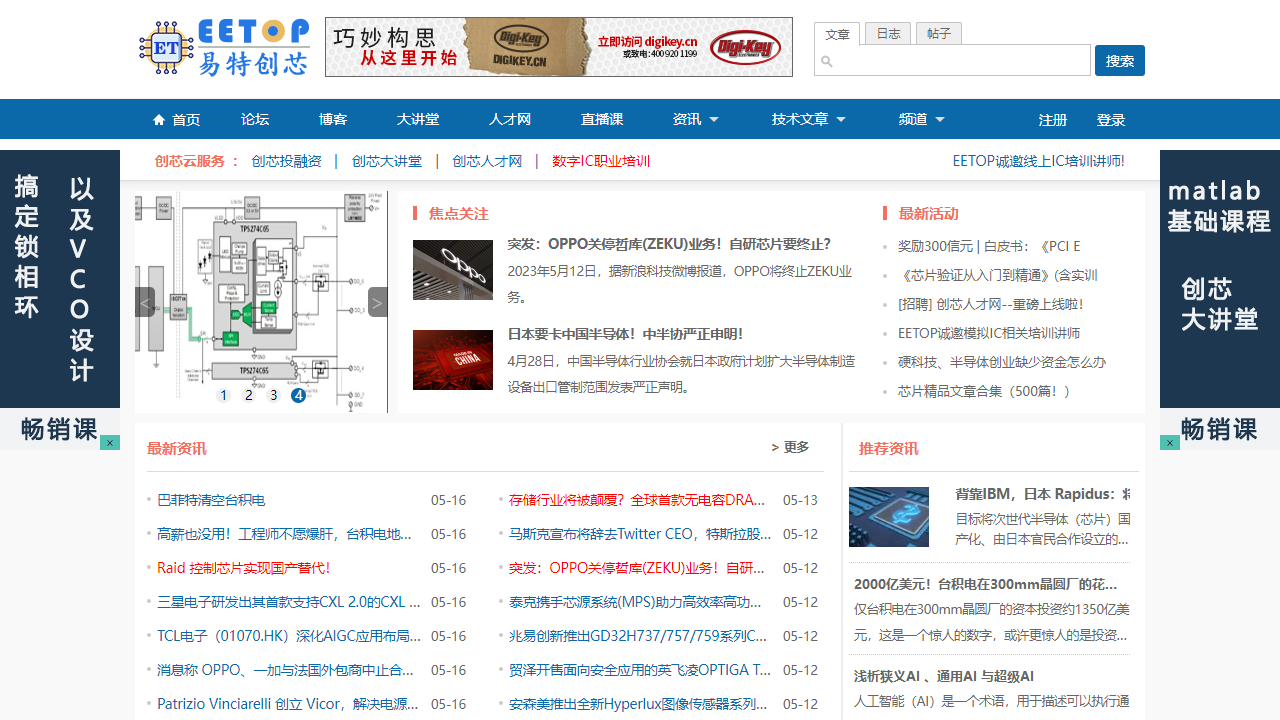Viewport: 1280px width, 720px height.
Task: Switch to the 日志 search tab
Action: (888, 33)
